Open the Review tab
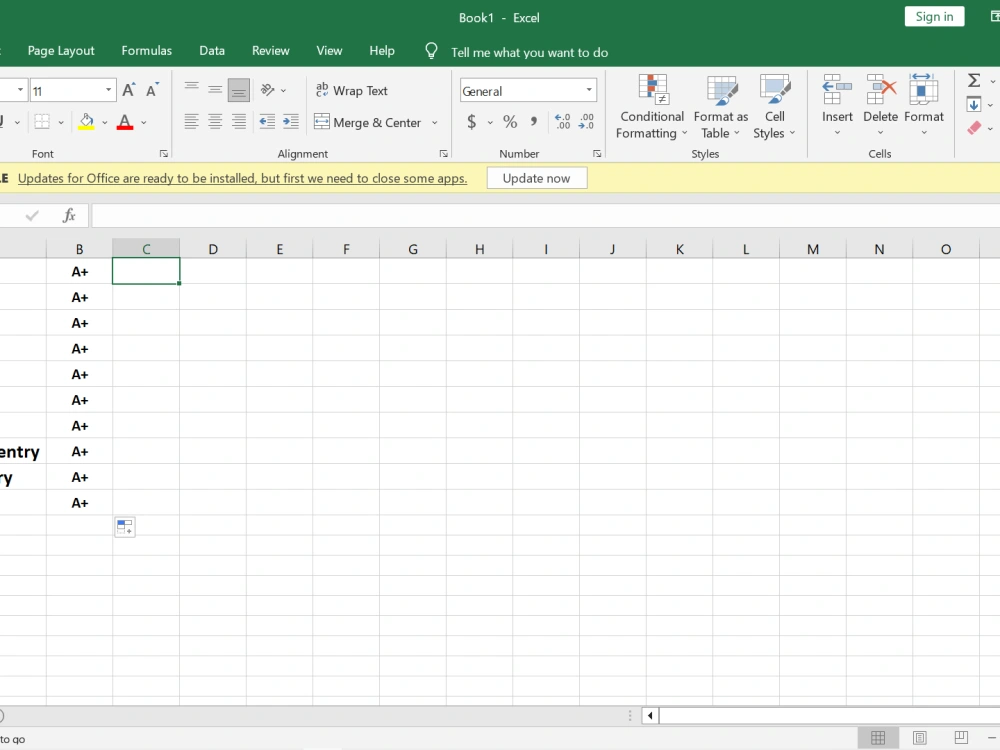Image resolution: width=1000 pixels, height=750 pixels. pos(270,51)
